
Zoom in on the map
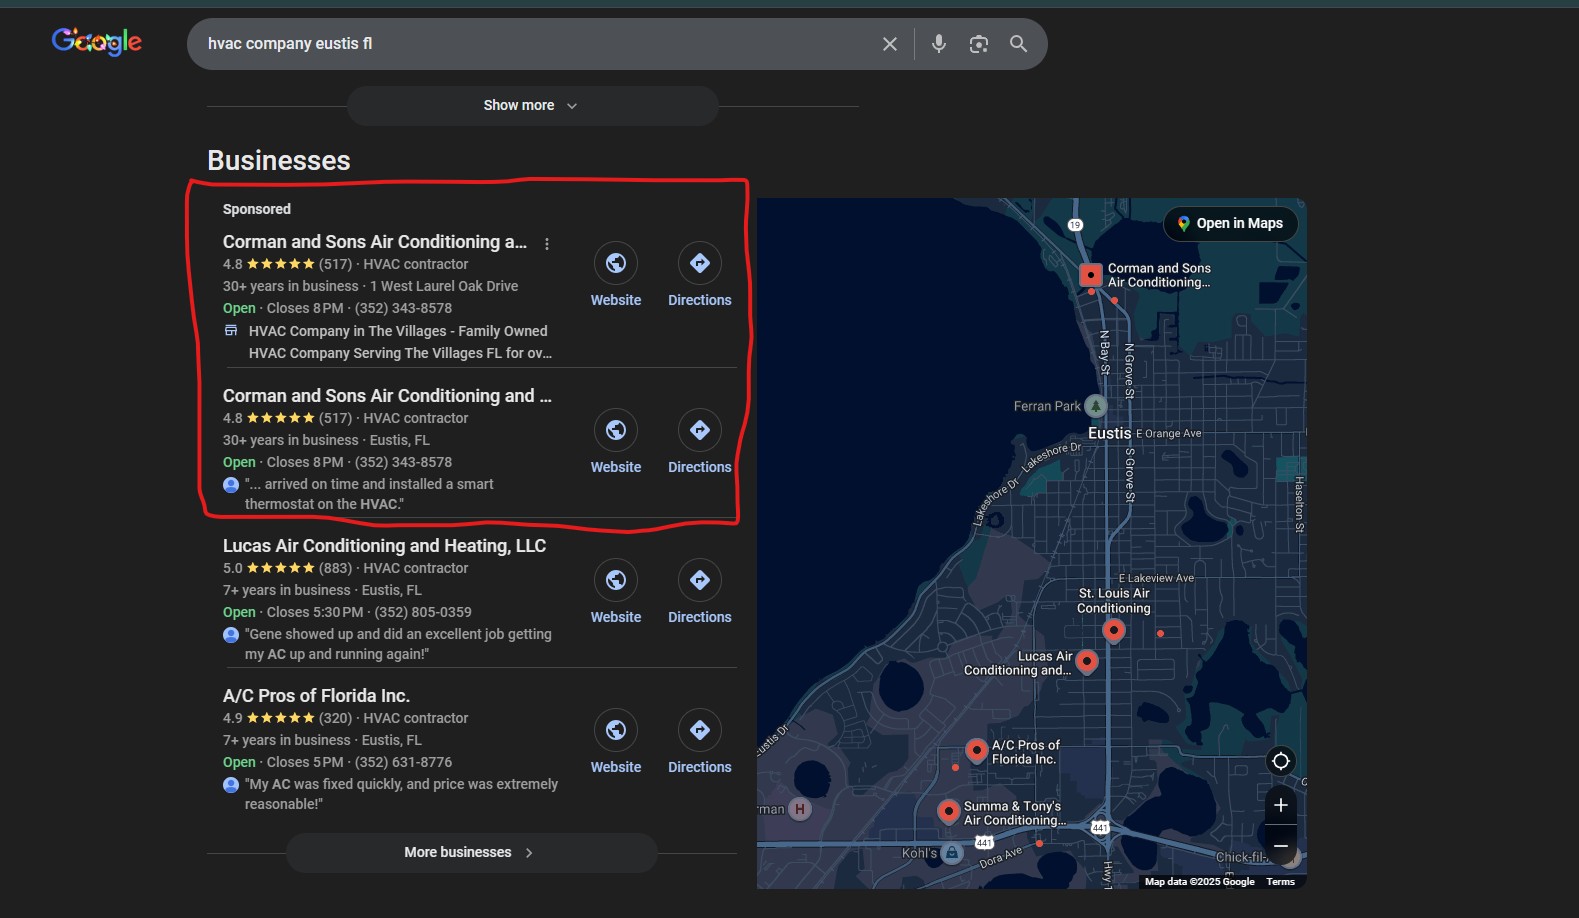click(x=1280, y=805)
